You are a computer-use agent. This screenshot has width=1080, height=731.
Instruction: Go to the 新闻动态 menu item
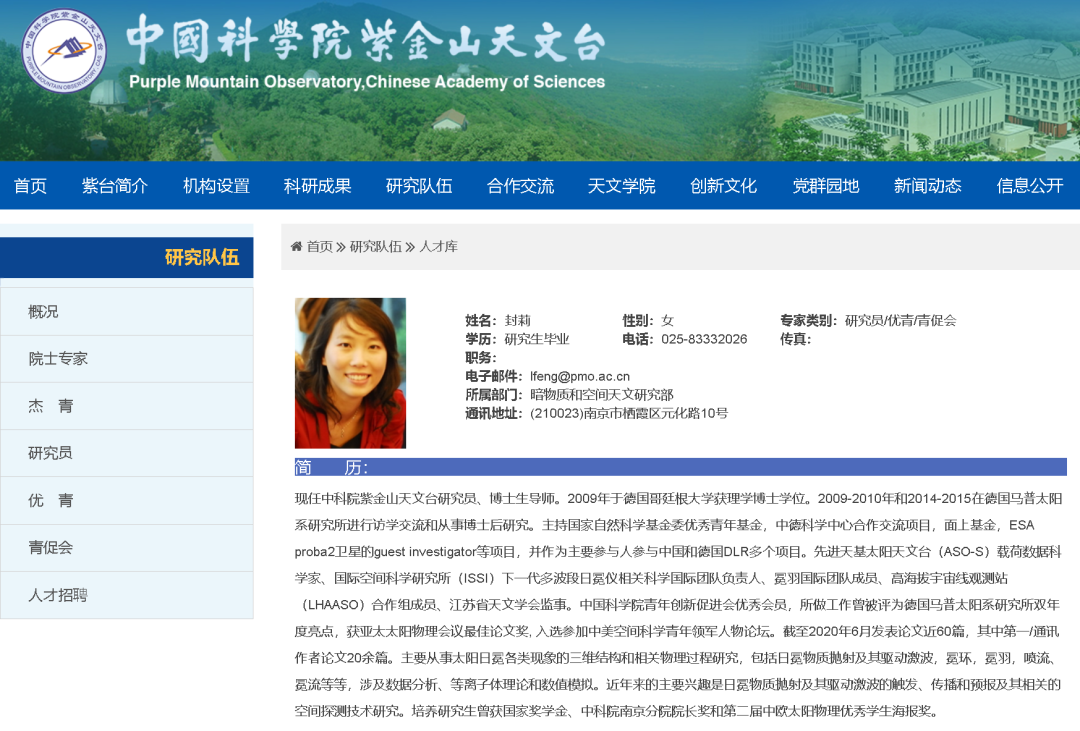pyautogui.click(x=927, y=186)
